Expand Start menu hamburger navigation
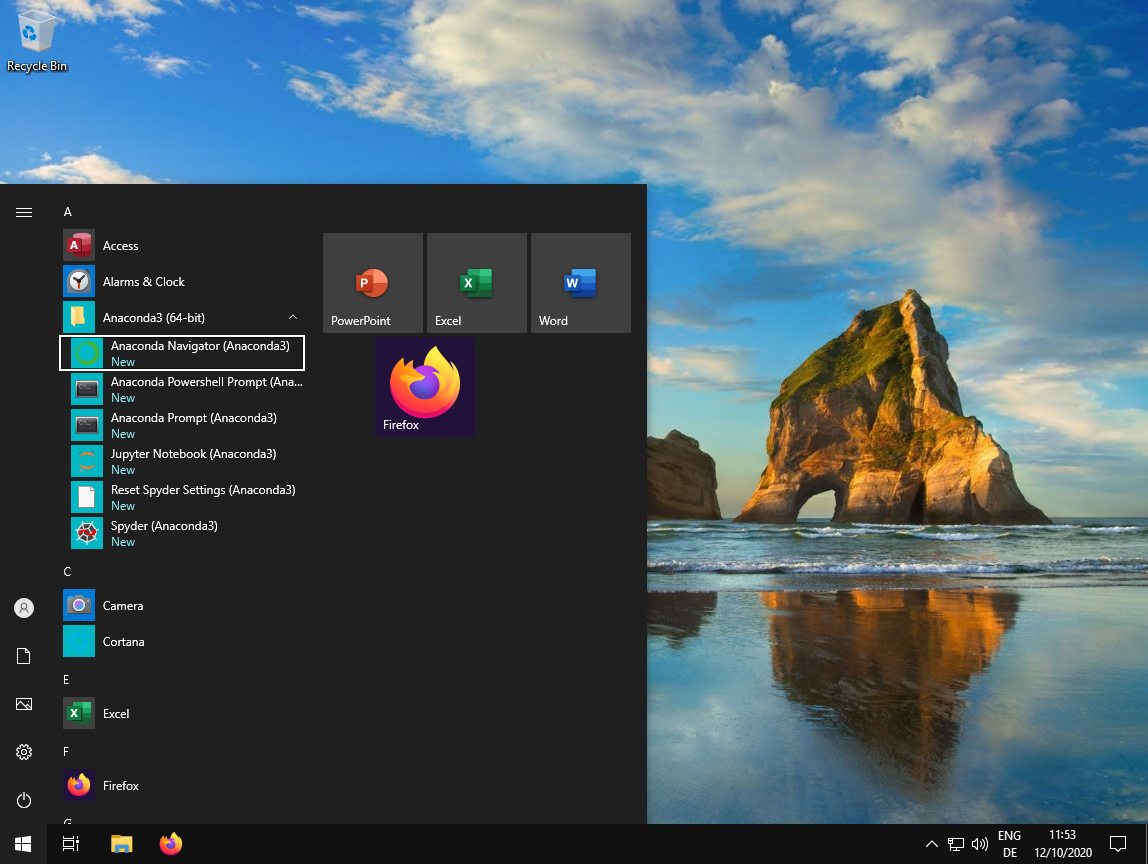The height and width of the screenshot is (864, 1148). tap(24, 212)
